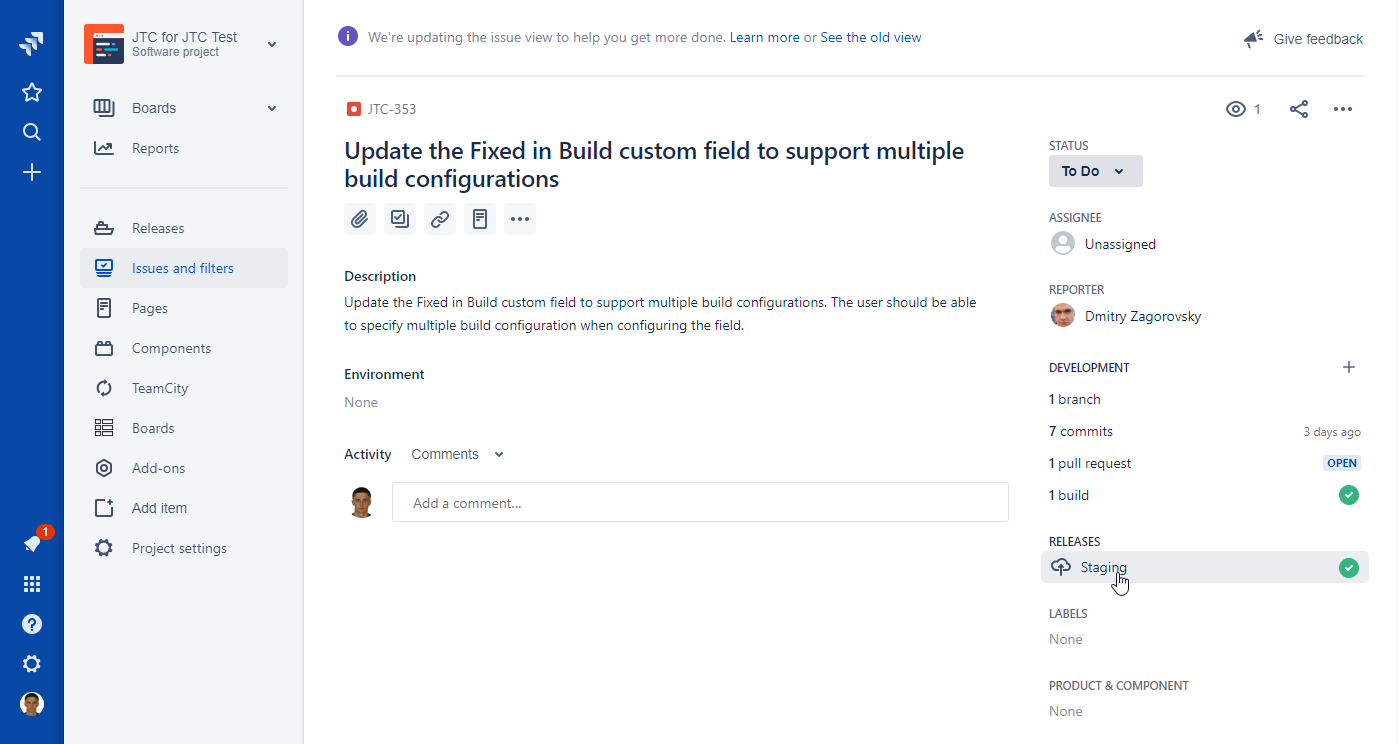Go to the Releases sidebar item

pyautogui.click(x=158, y=228)
